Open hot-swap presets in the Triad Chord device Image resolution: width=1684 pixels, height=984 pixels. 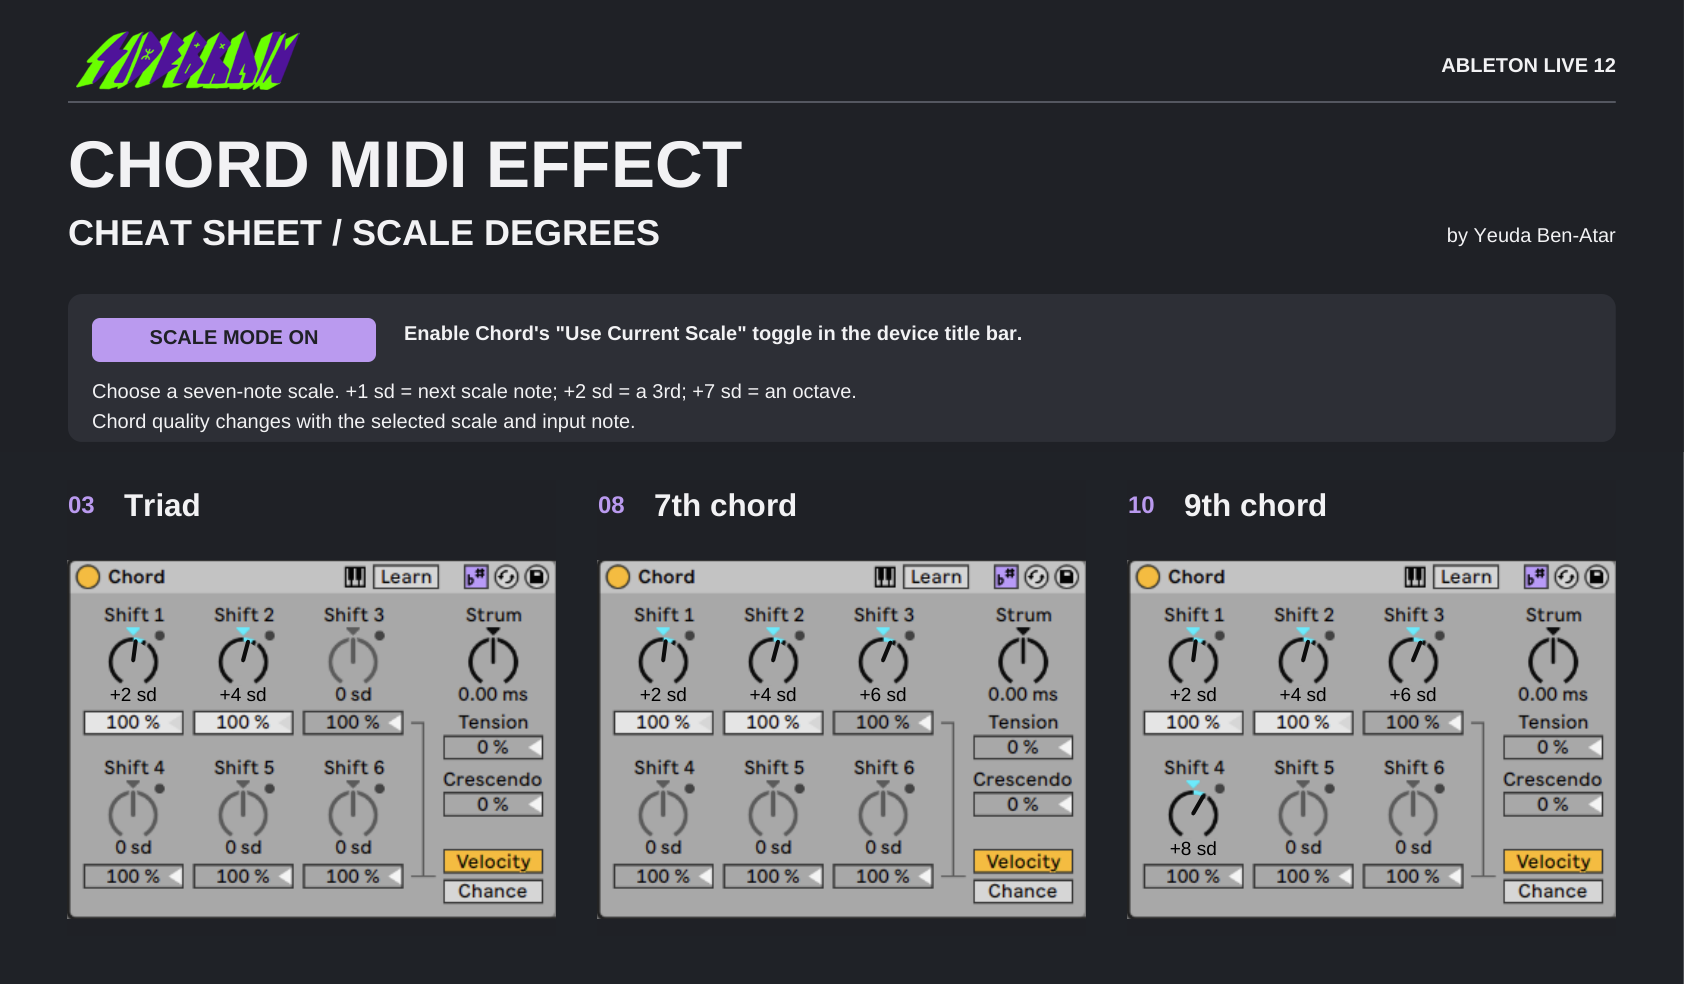pos(507,577)
